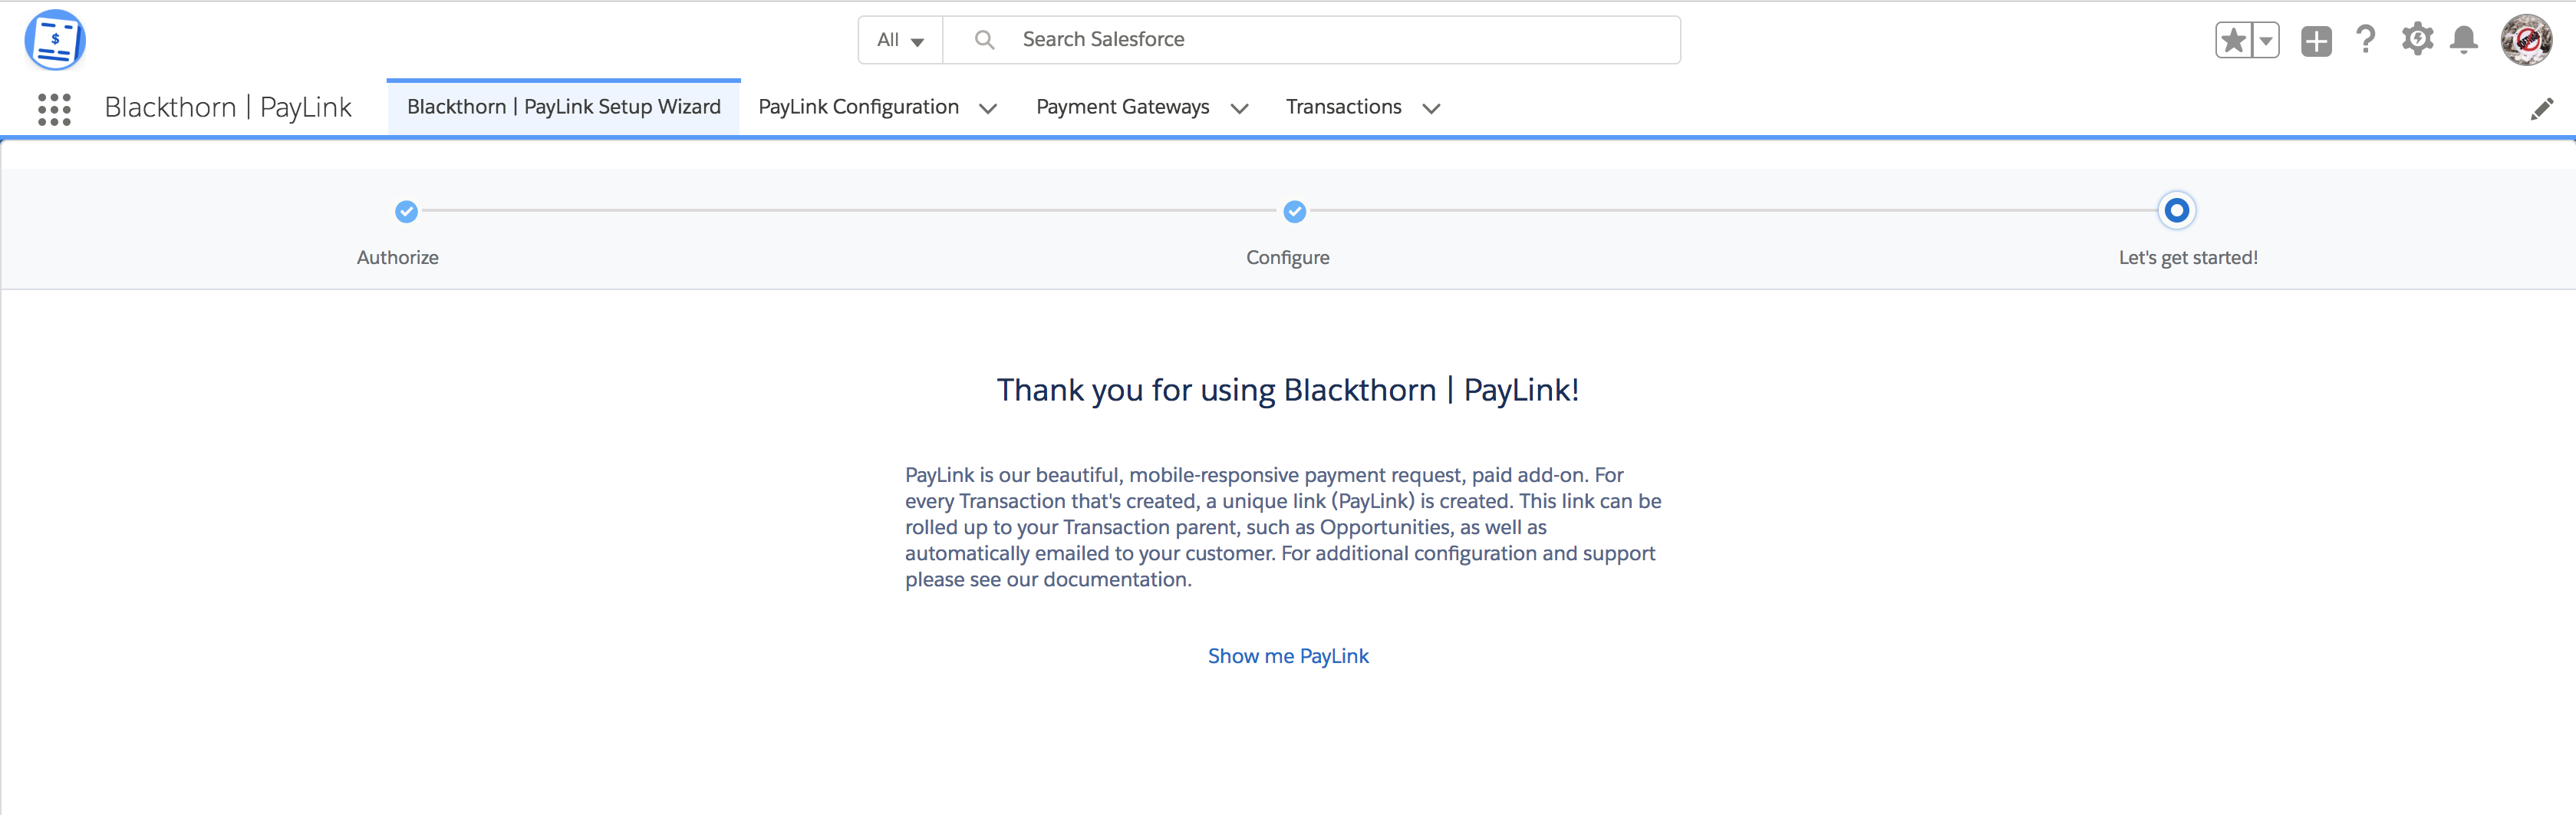Expand the Payment Gateways chevron menu
The height and width of the screenshot is (815, 2576).
(1239, 109)
